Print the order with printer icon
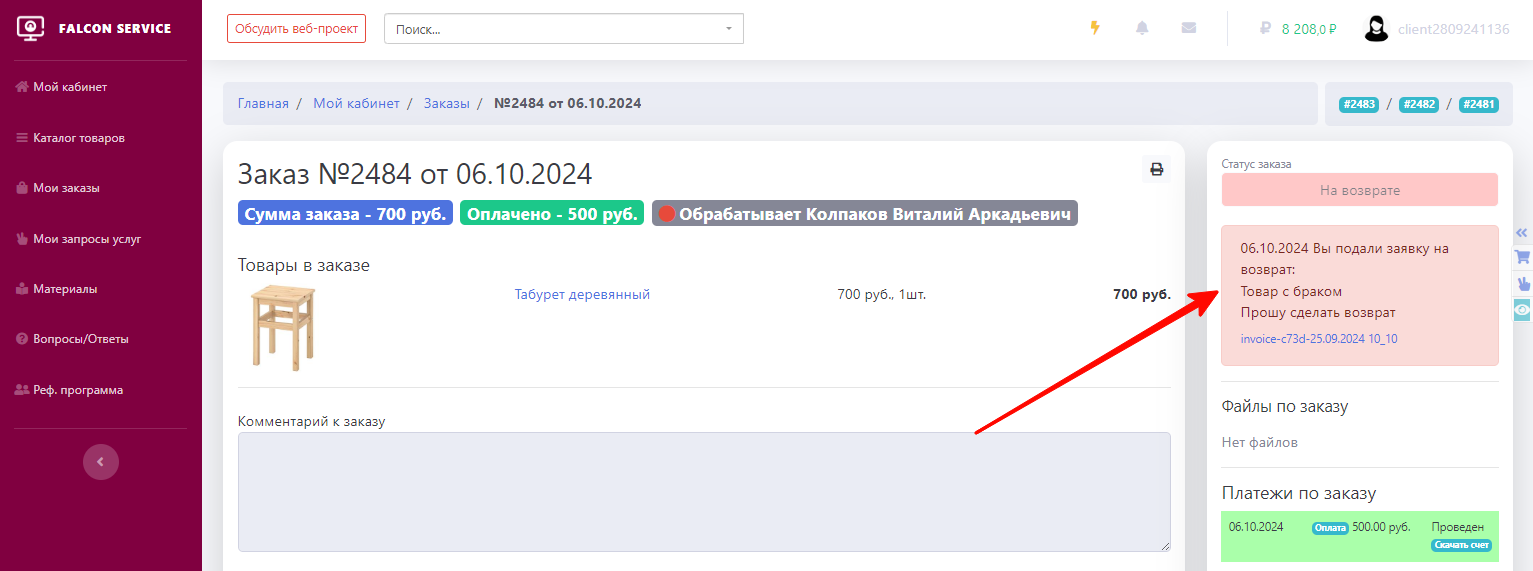 pyautogui.click(x=1157, y=169)
